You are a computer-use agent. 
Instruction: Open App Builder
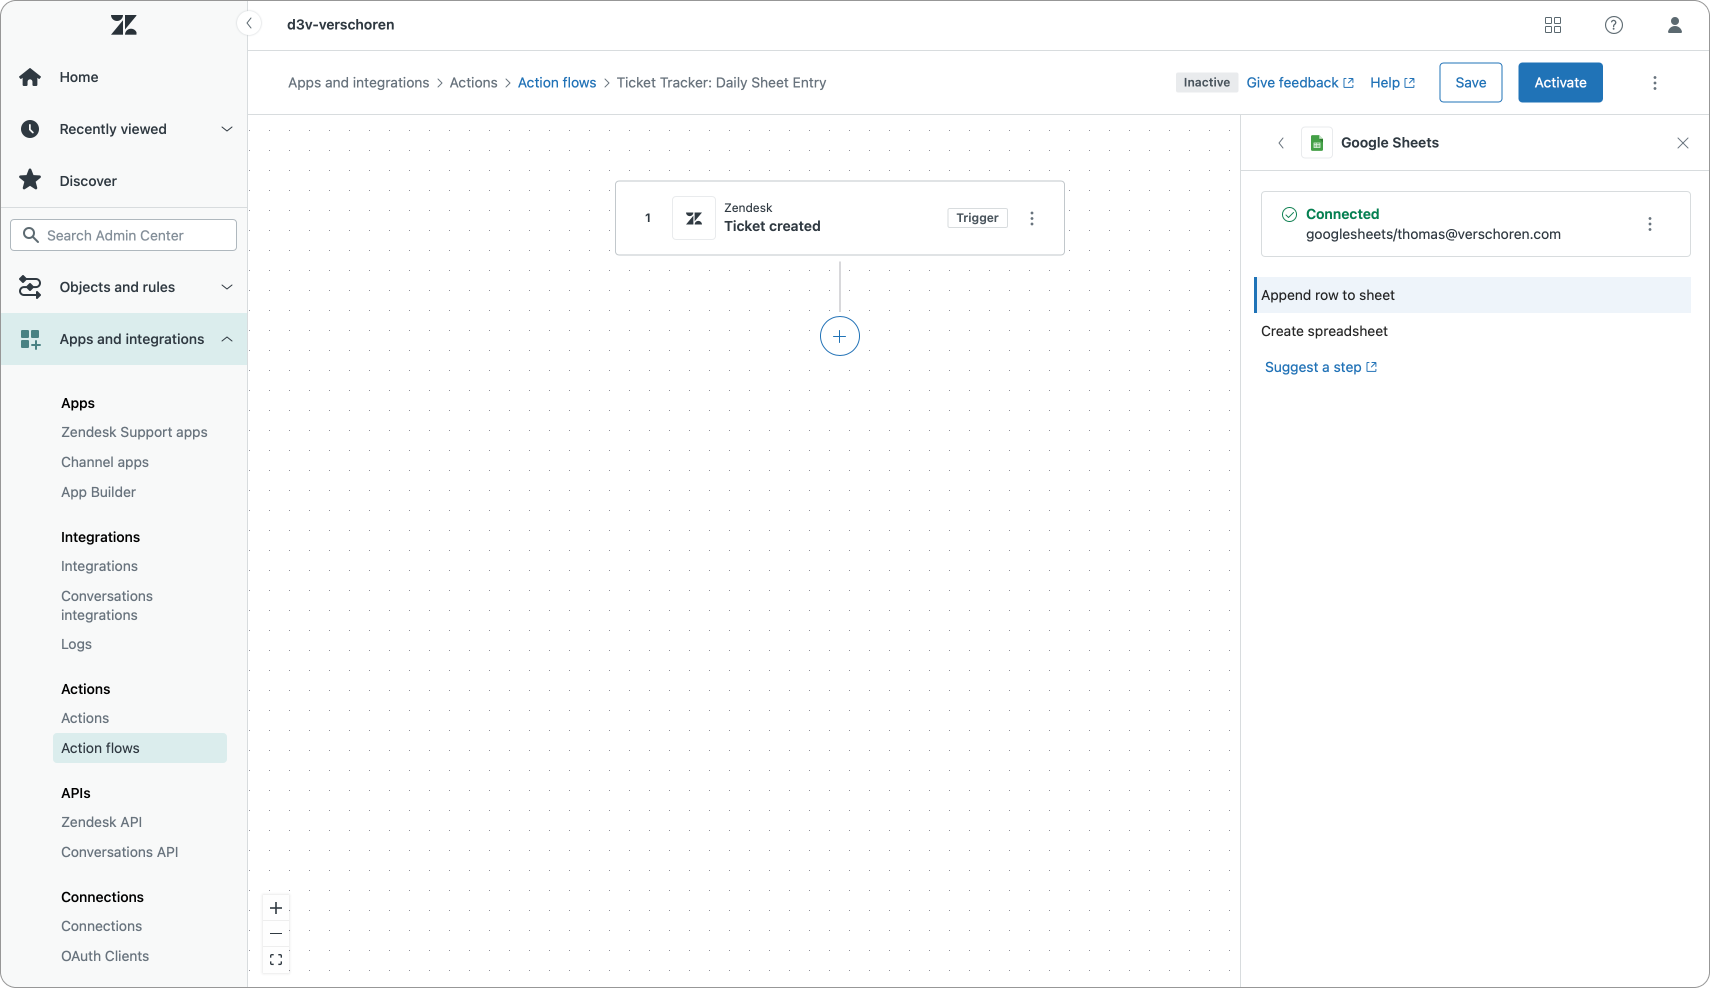(98, 492)
